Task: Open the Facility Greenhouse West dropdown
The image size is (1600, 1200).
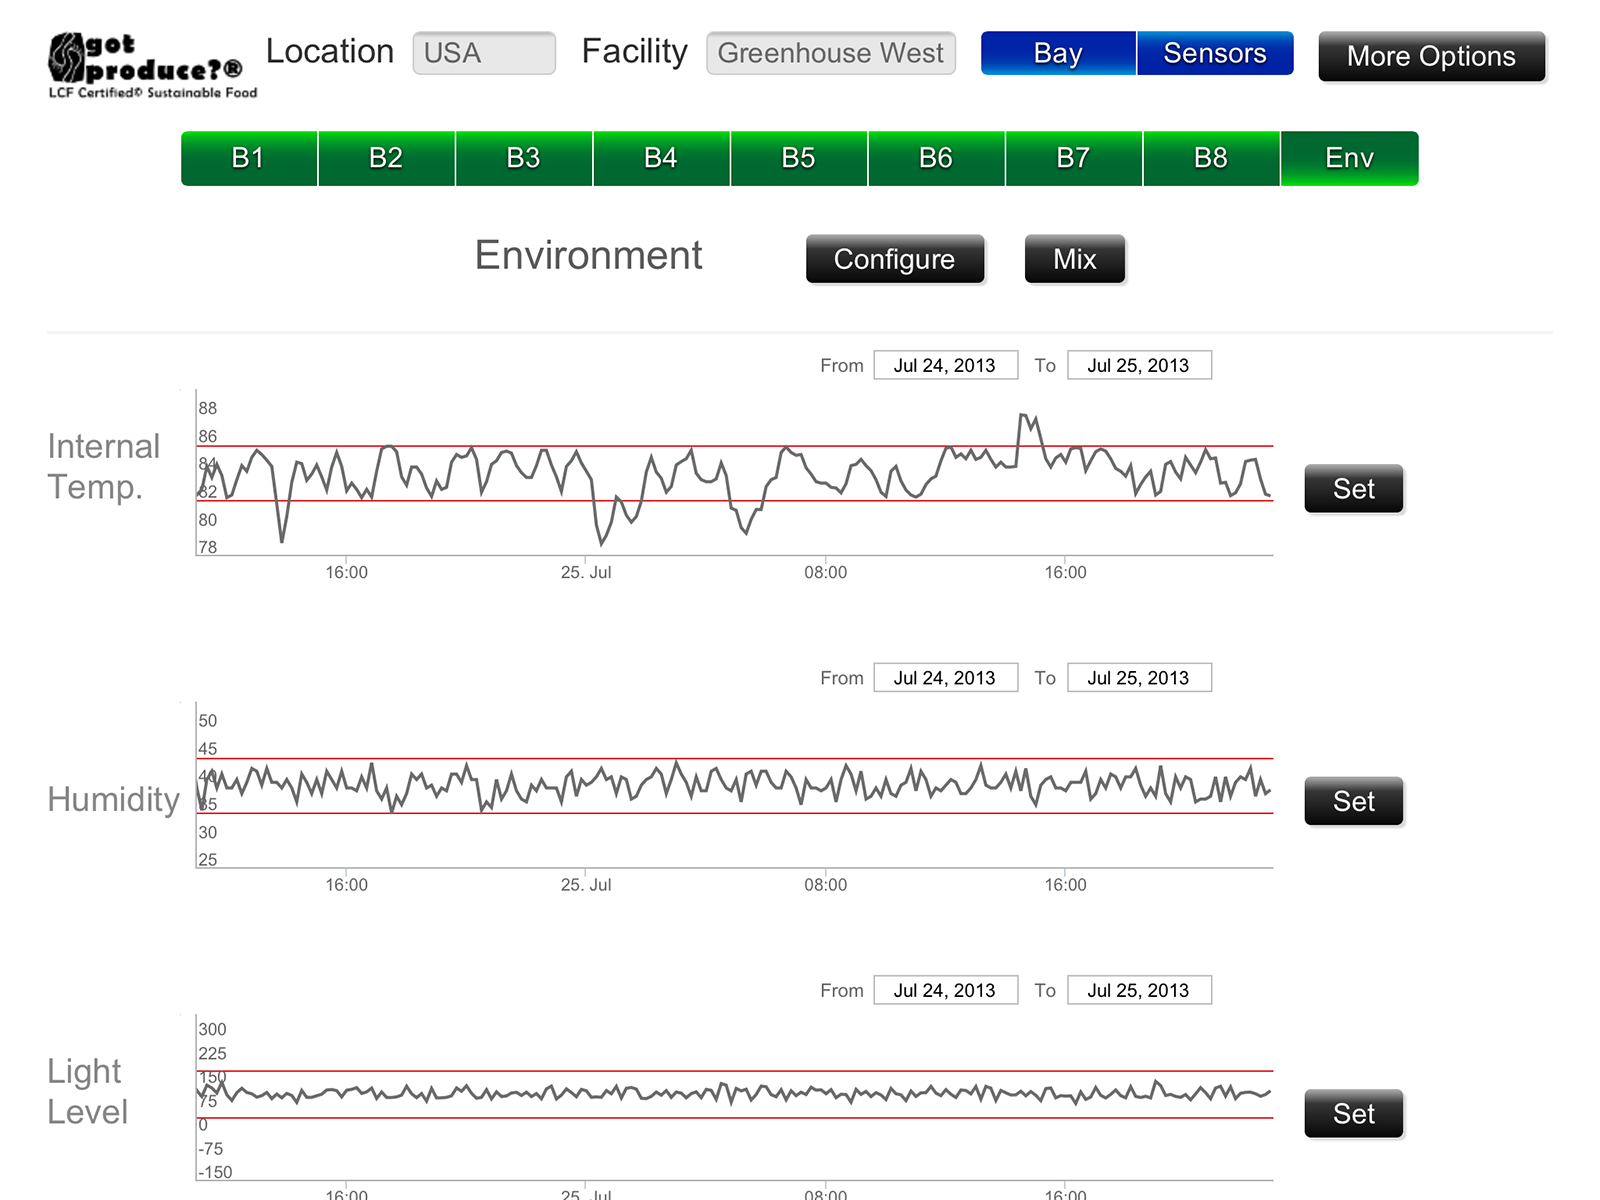Action: tap(830, 53)
